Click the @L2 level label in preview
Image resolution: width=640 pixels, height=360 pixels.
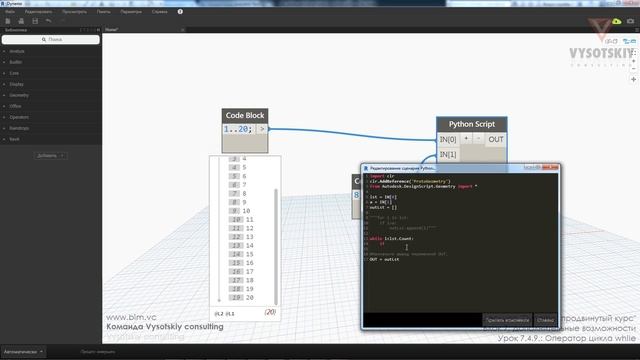click(x=219, y=313)
